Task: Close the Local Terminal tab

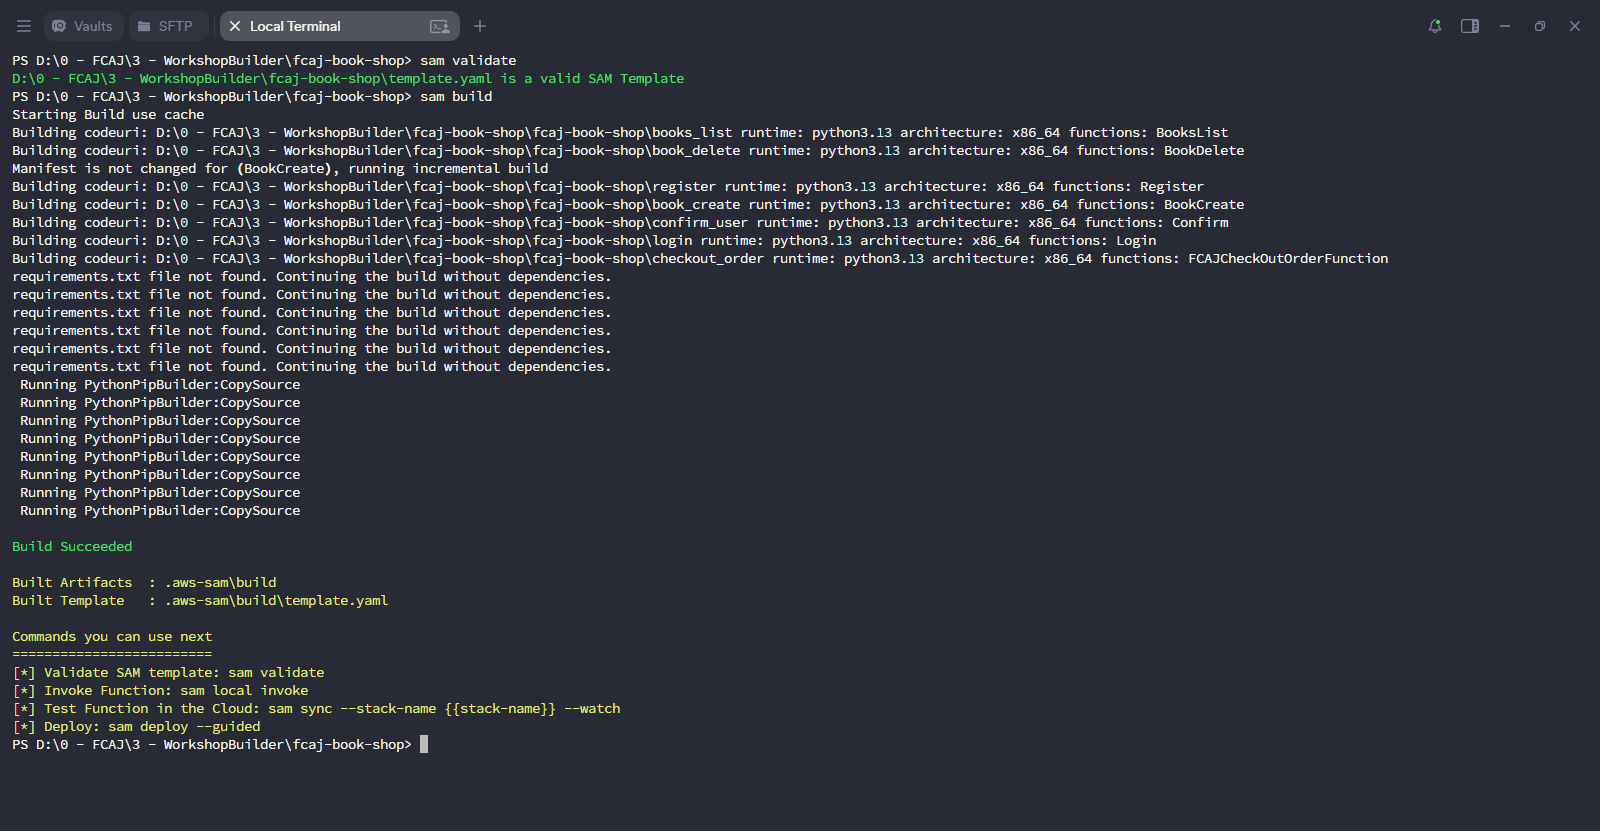Action: click(235, 26)
